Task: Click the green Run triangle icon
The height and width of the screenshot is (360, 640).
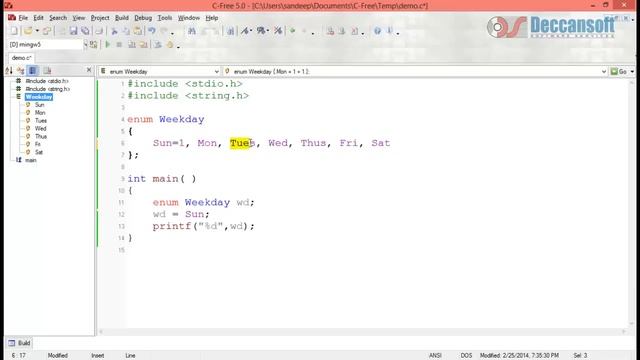Action: pyautogui.click(x=108, y=44)
